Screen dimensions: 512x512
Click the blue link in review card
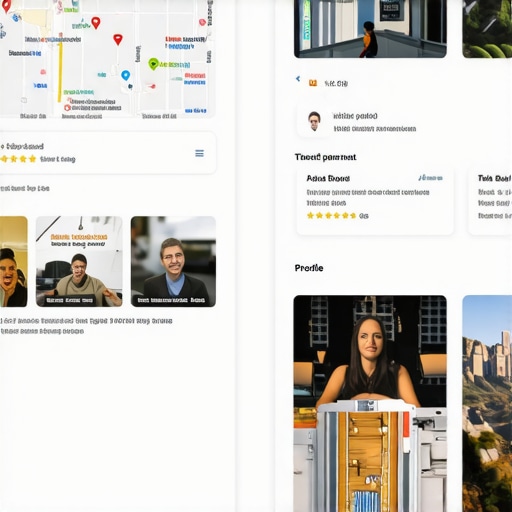click(x=430, y=178)
